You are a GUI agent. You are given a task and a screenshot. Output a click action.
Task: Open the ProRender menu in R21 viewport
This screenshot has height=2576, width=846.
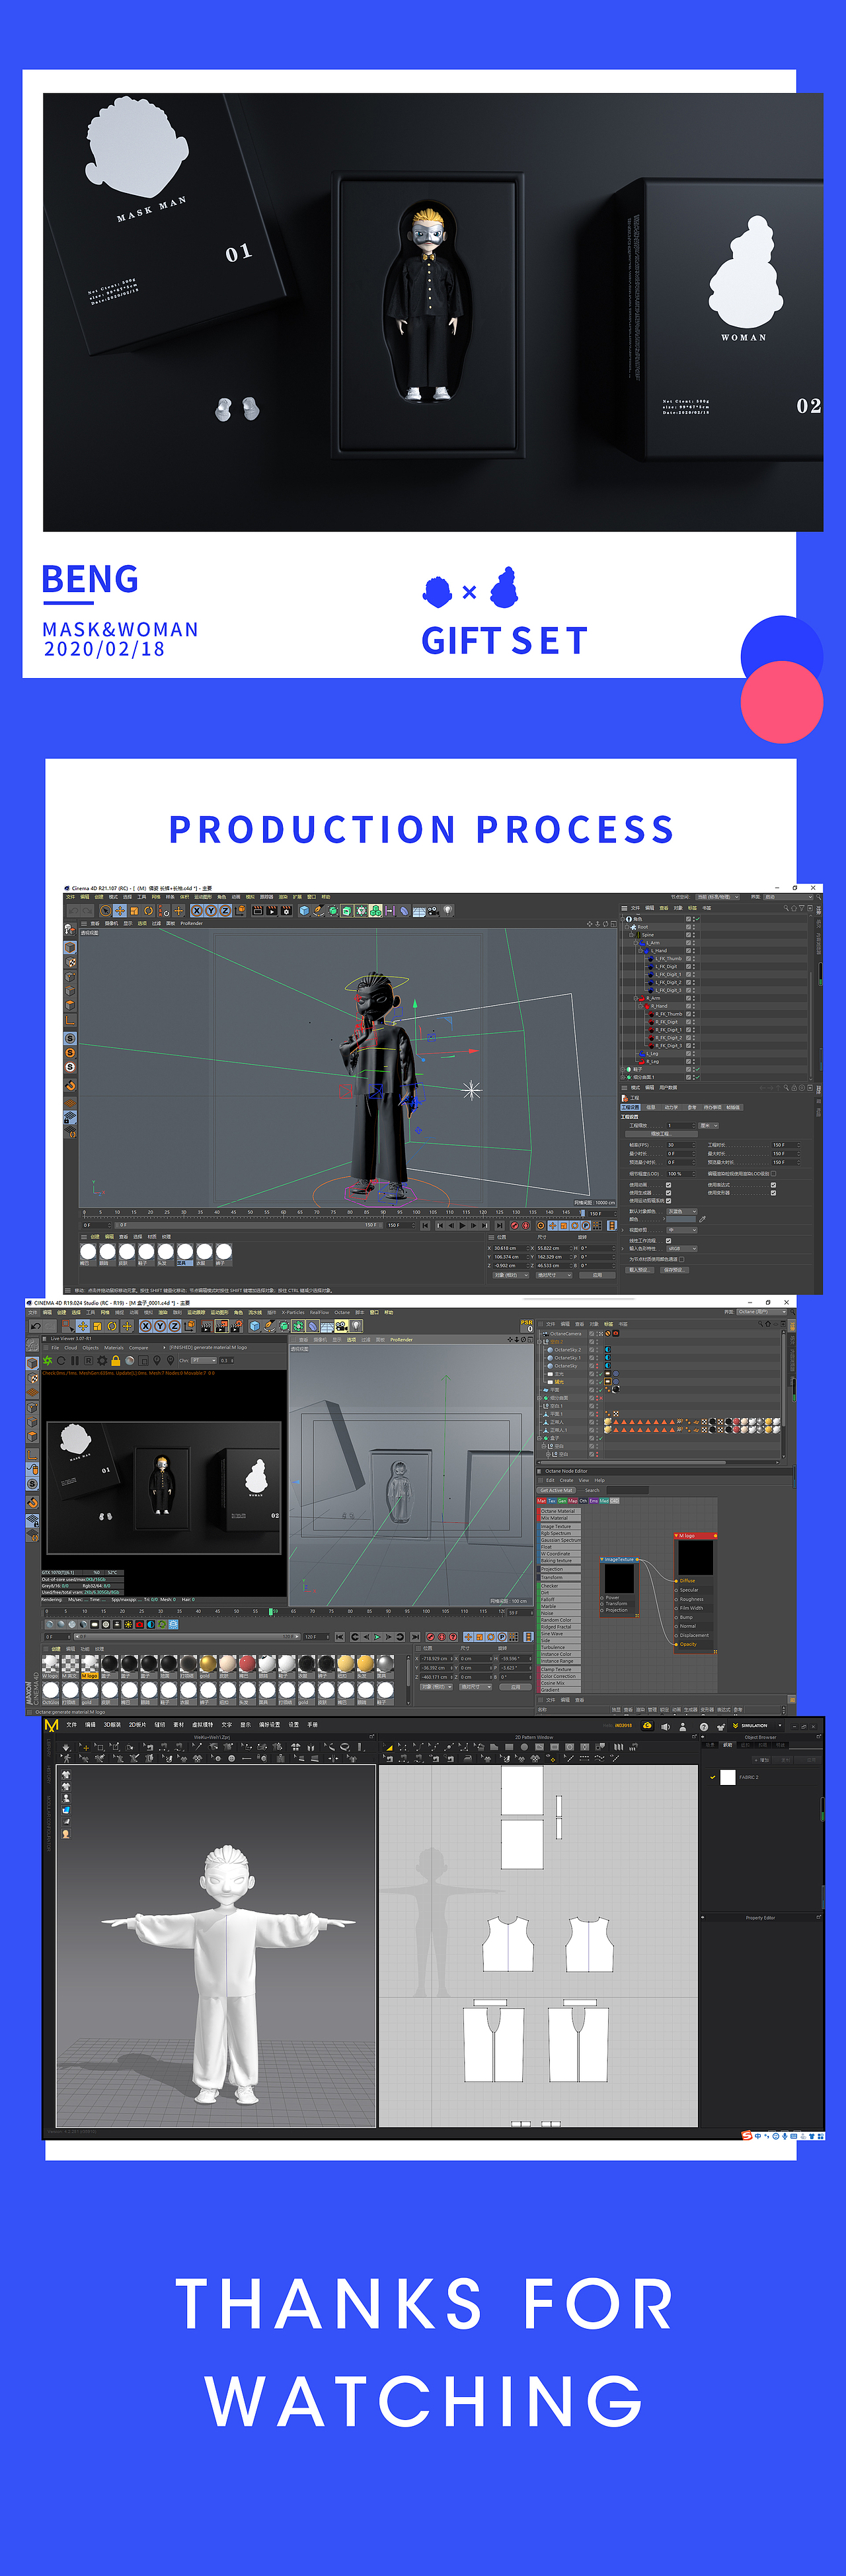click(x=191, y=923)
